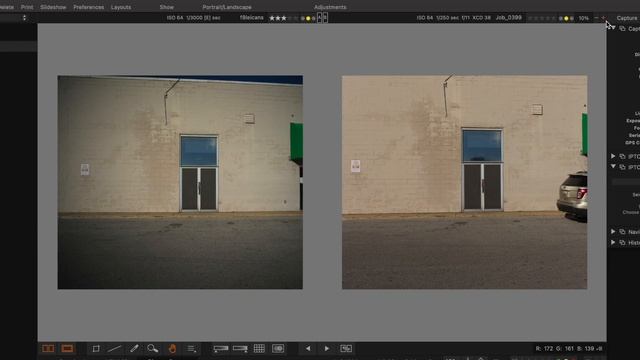Select the eyedropper neutralize tool
The height and width of the screenshot is (360, 640).
pyautogui.click(x=134, y=349)
